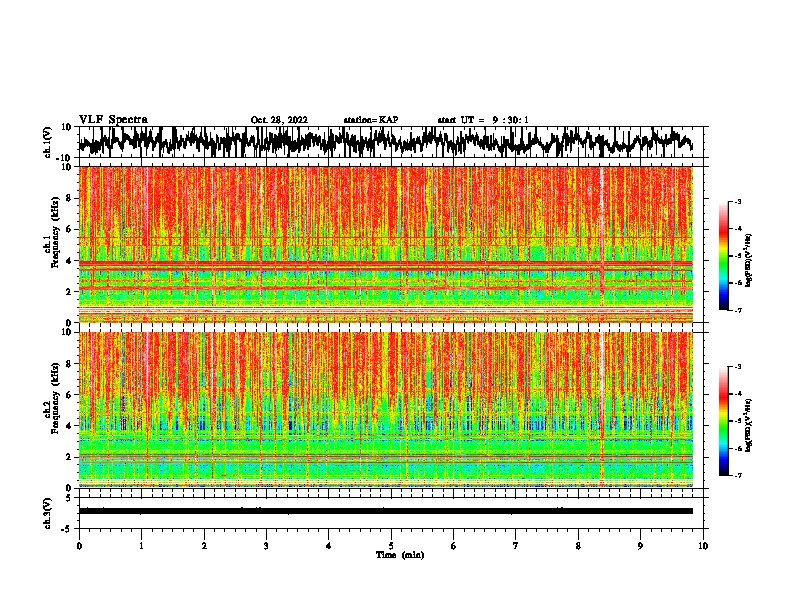Click the 'station=KAP' header label
792x612 pixels.
point(371,120)
